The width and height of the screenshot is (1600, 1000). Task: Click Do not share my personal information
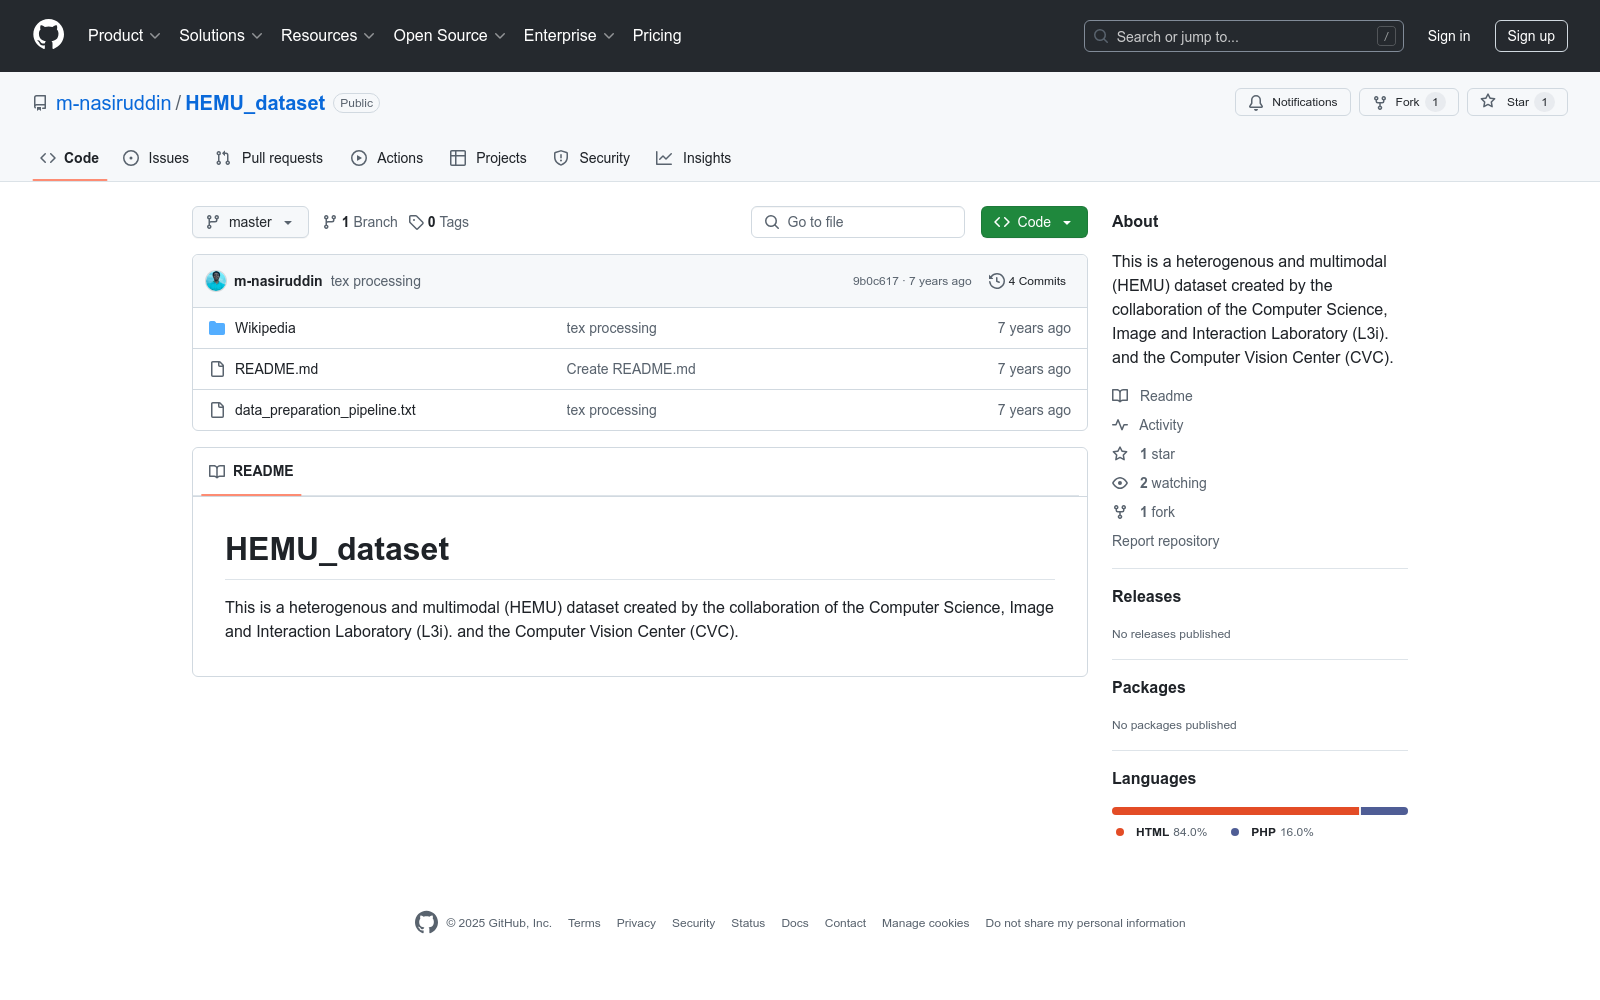[1085, 923]
